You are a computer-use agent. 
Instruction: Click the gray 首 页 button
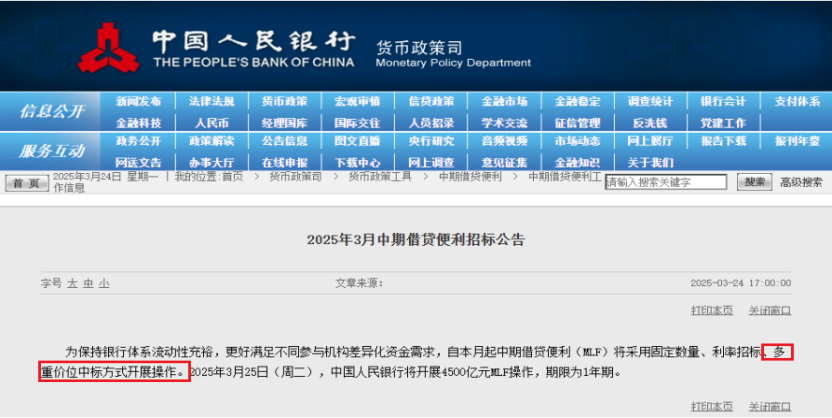27,183
